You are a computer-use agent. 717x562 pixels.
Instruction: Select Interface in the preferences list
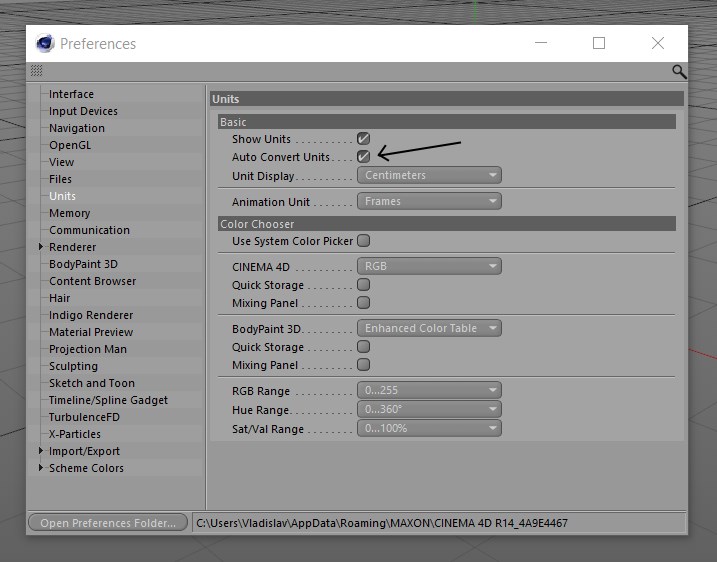pos(71,94)
